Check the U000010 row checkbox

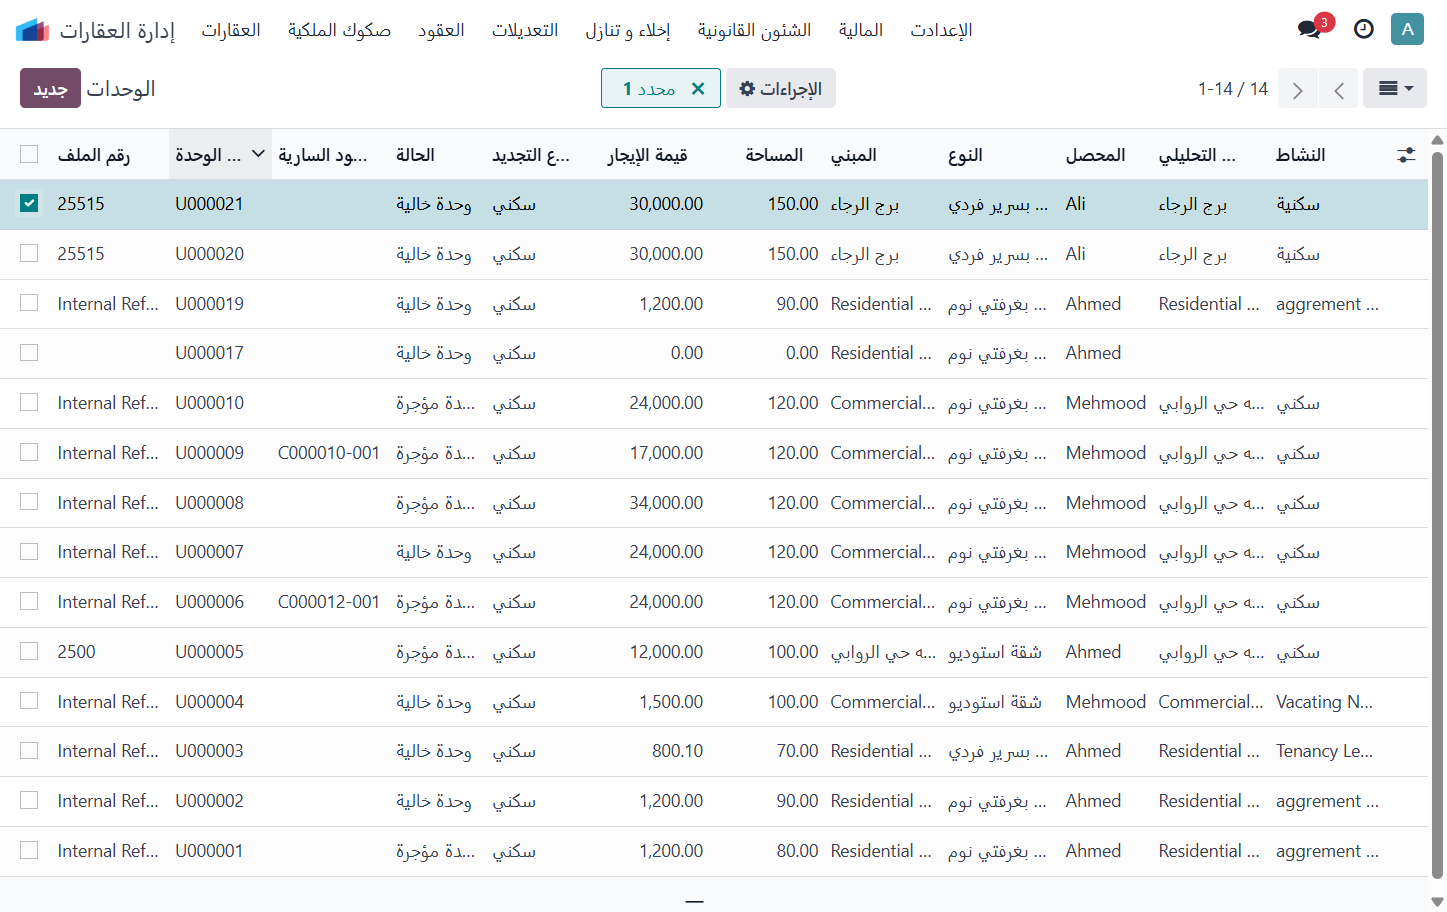coord(29,402)
